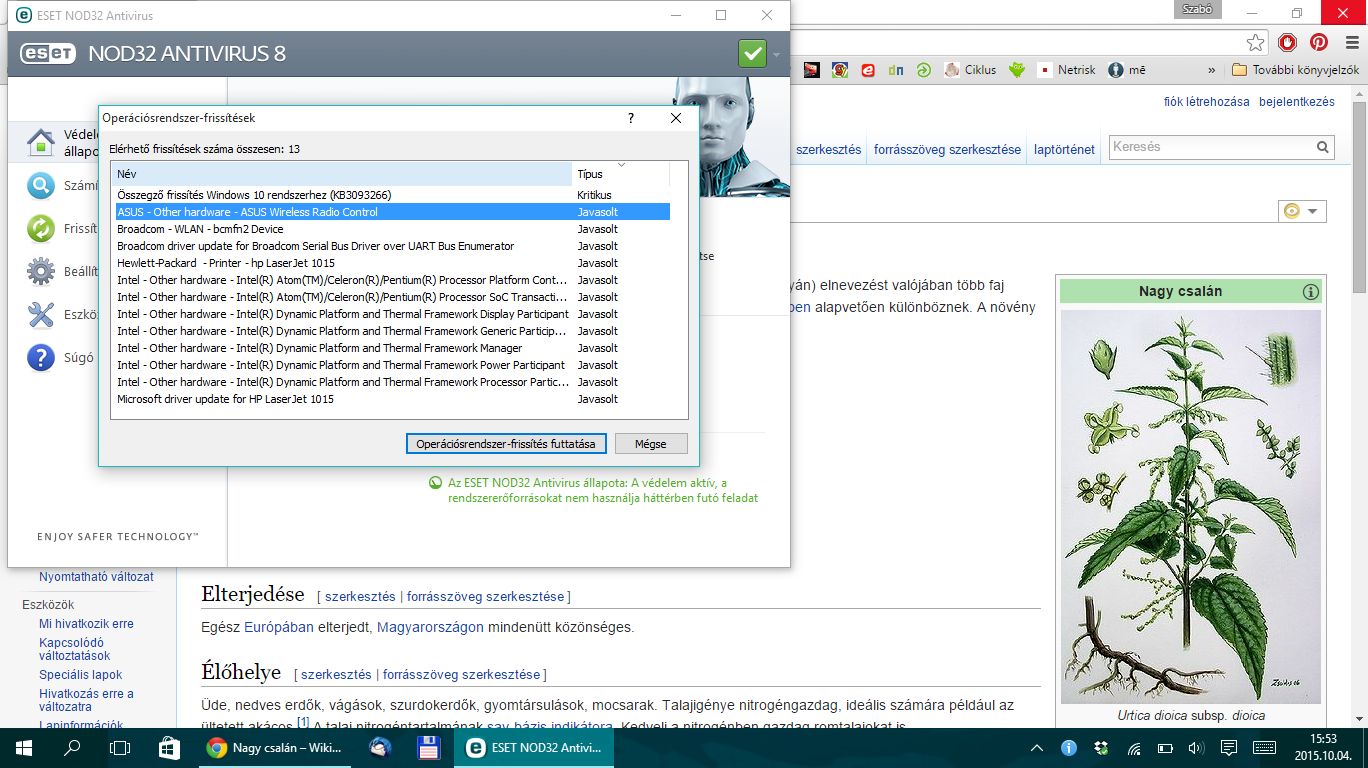Image resolution: width=1368 pixels, height=768 pixels.
Task: Show hidden system tray icons
Action: coord(1038,747)
